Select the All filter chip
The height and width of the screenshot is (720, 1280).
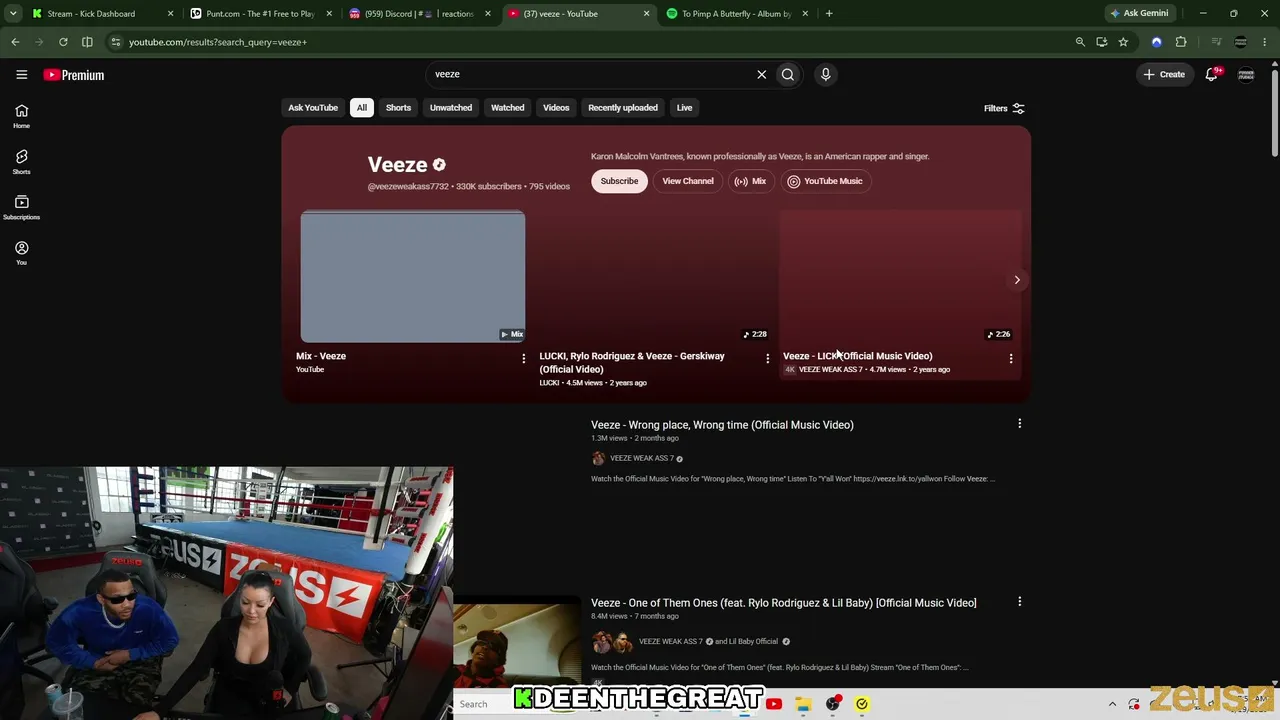point(362,108)
